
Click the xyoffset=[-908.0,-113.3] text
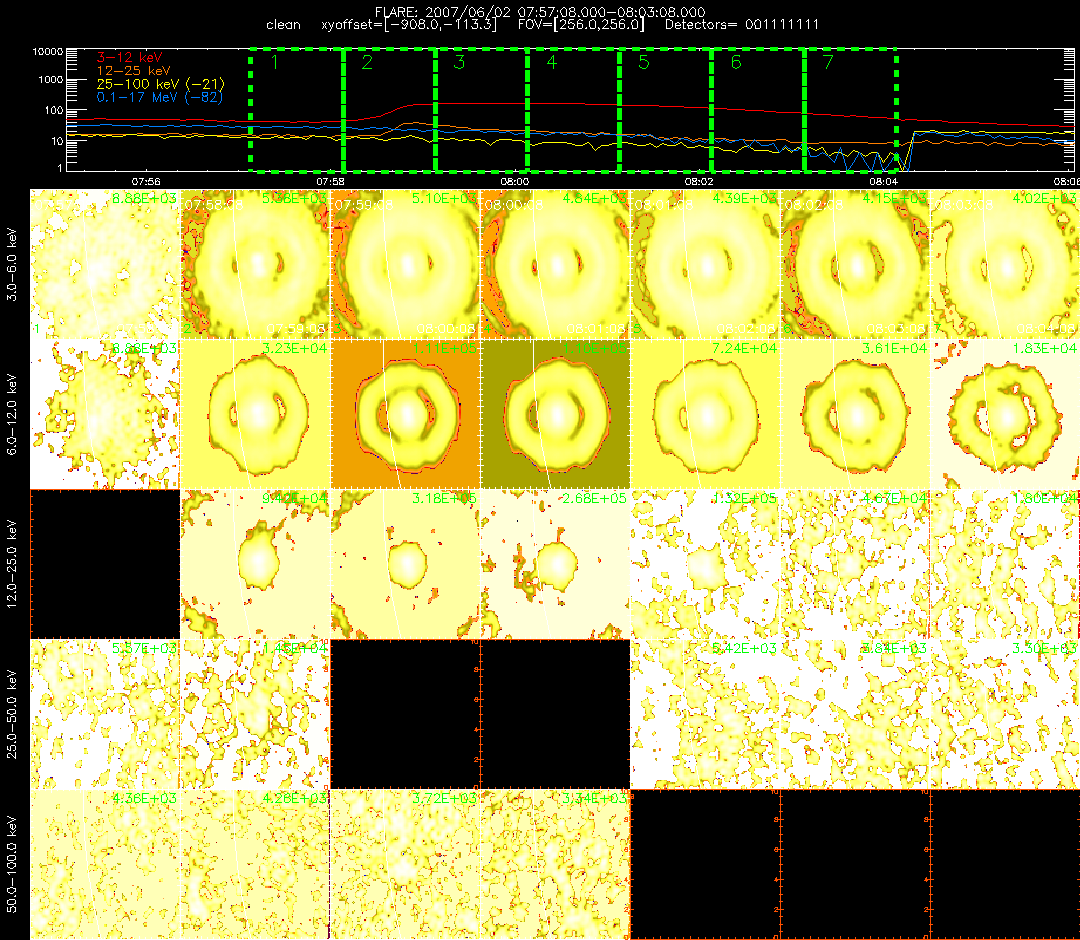(409, 25)
